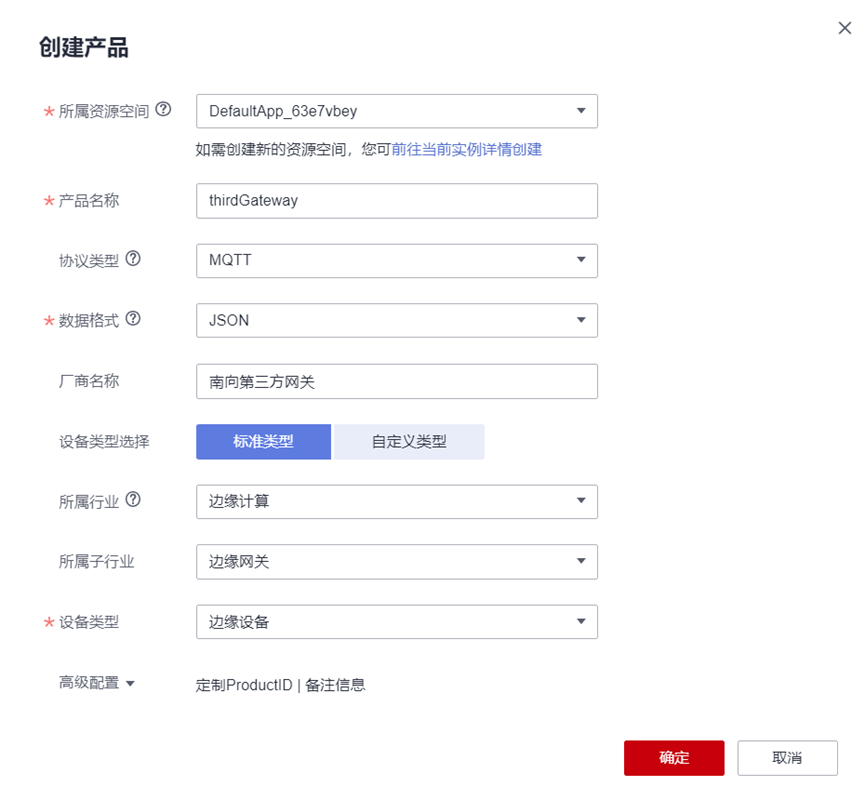Image resolution: width=865 pixels, height=800 pixels.
Task: Click the 定制ProductID | 备注信息 text
Action: point(280,685)
